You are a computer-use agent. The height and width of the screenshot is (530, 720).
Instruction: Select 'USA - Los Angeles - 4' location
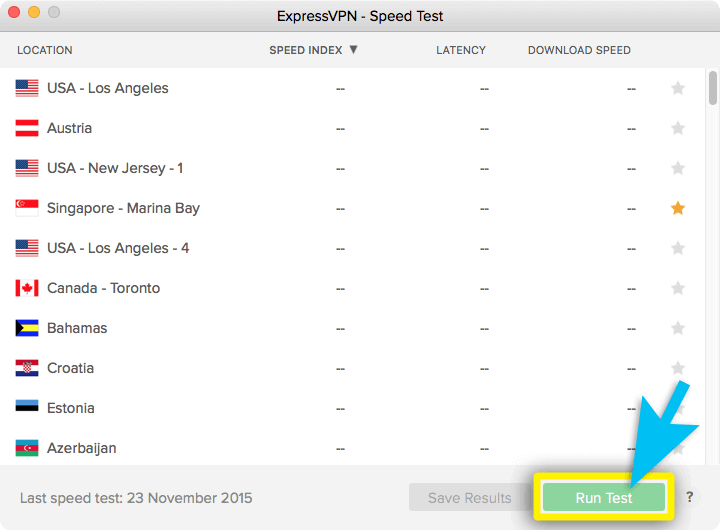[x=118, y=248]
